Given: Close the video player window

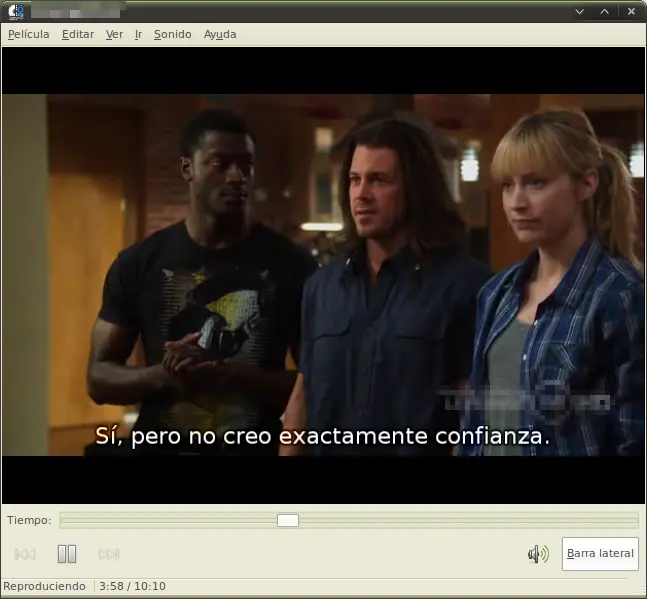Looking at the screenshot, I should [x=631, y=12].
